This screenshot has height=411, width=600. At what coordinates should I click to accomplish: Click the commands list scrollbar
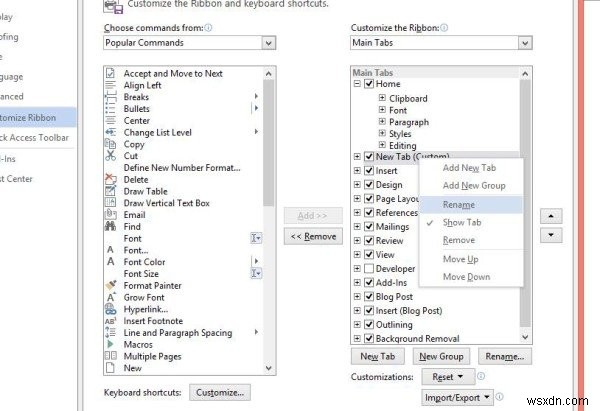(268, 150)
